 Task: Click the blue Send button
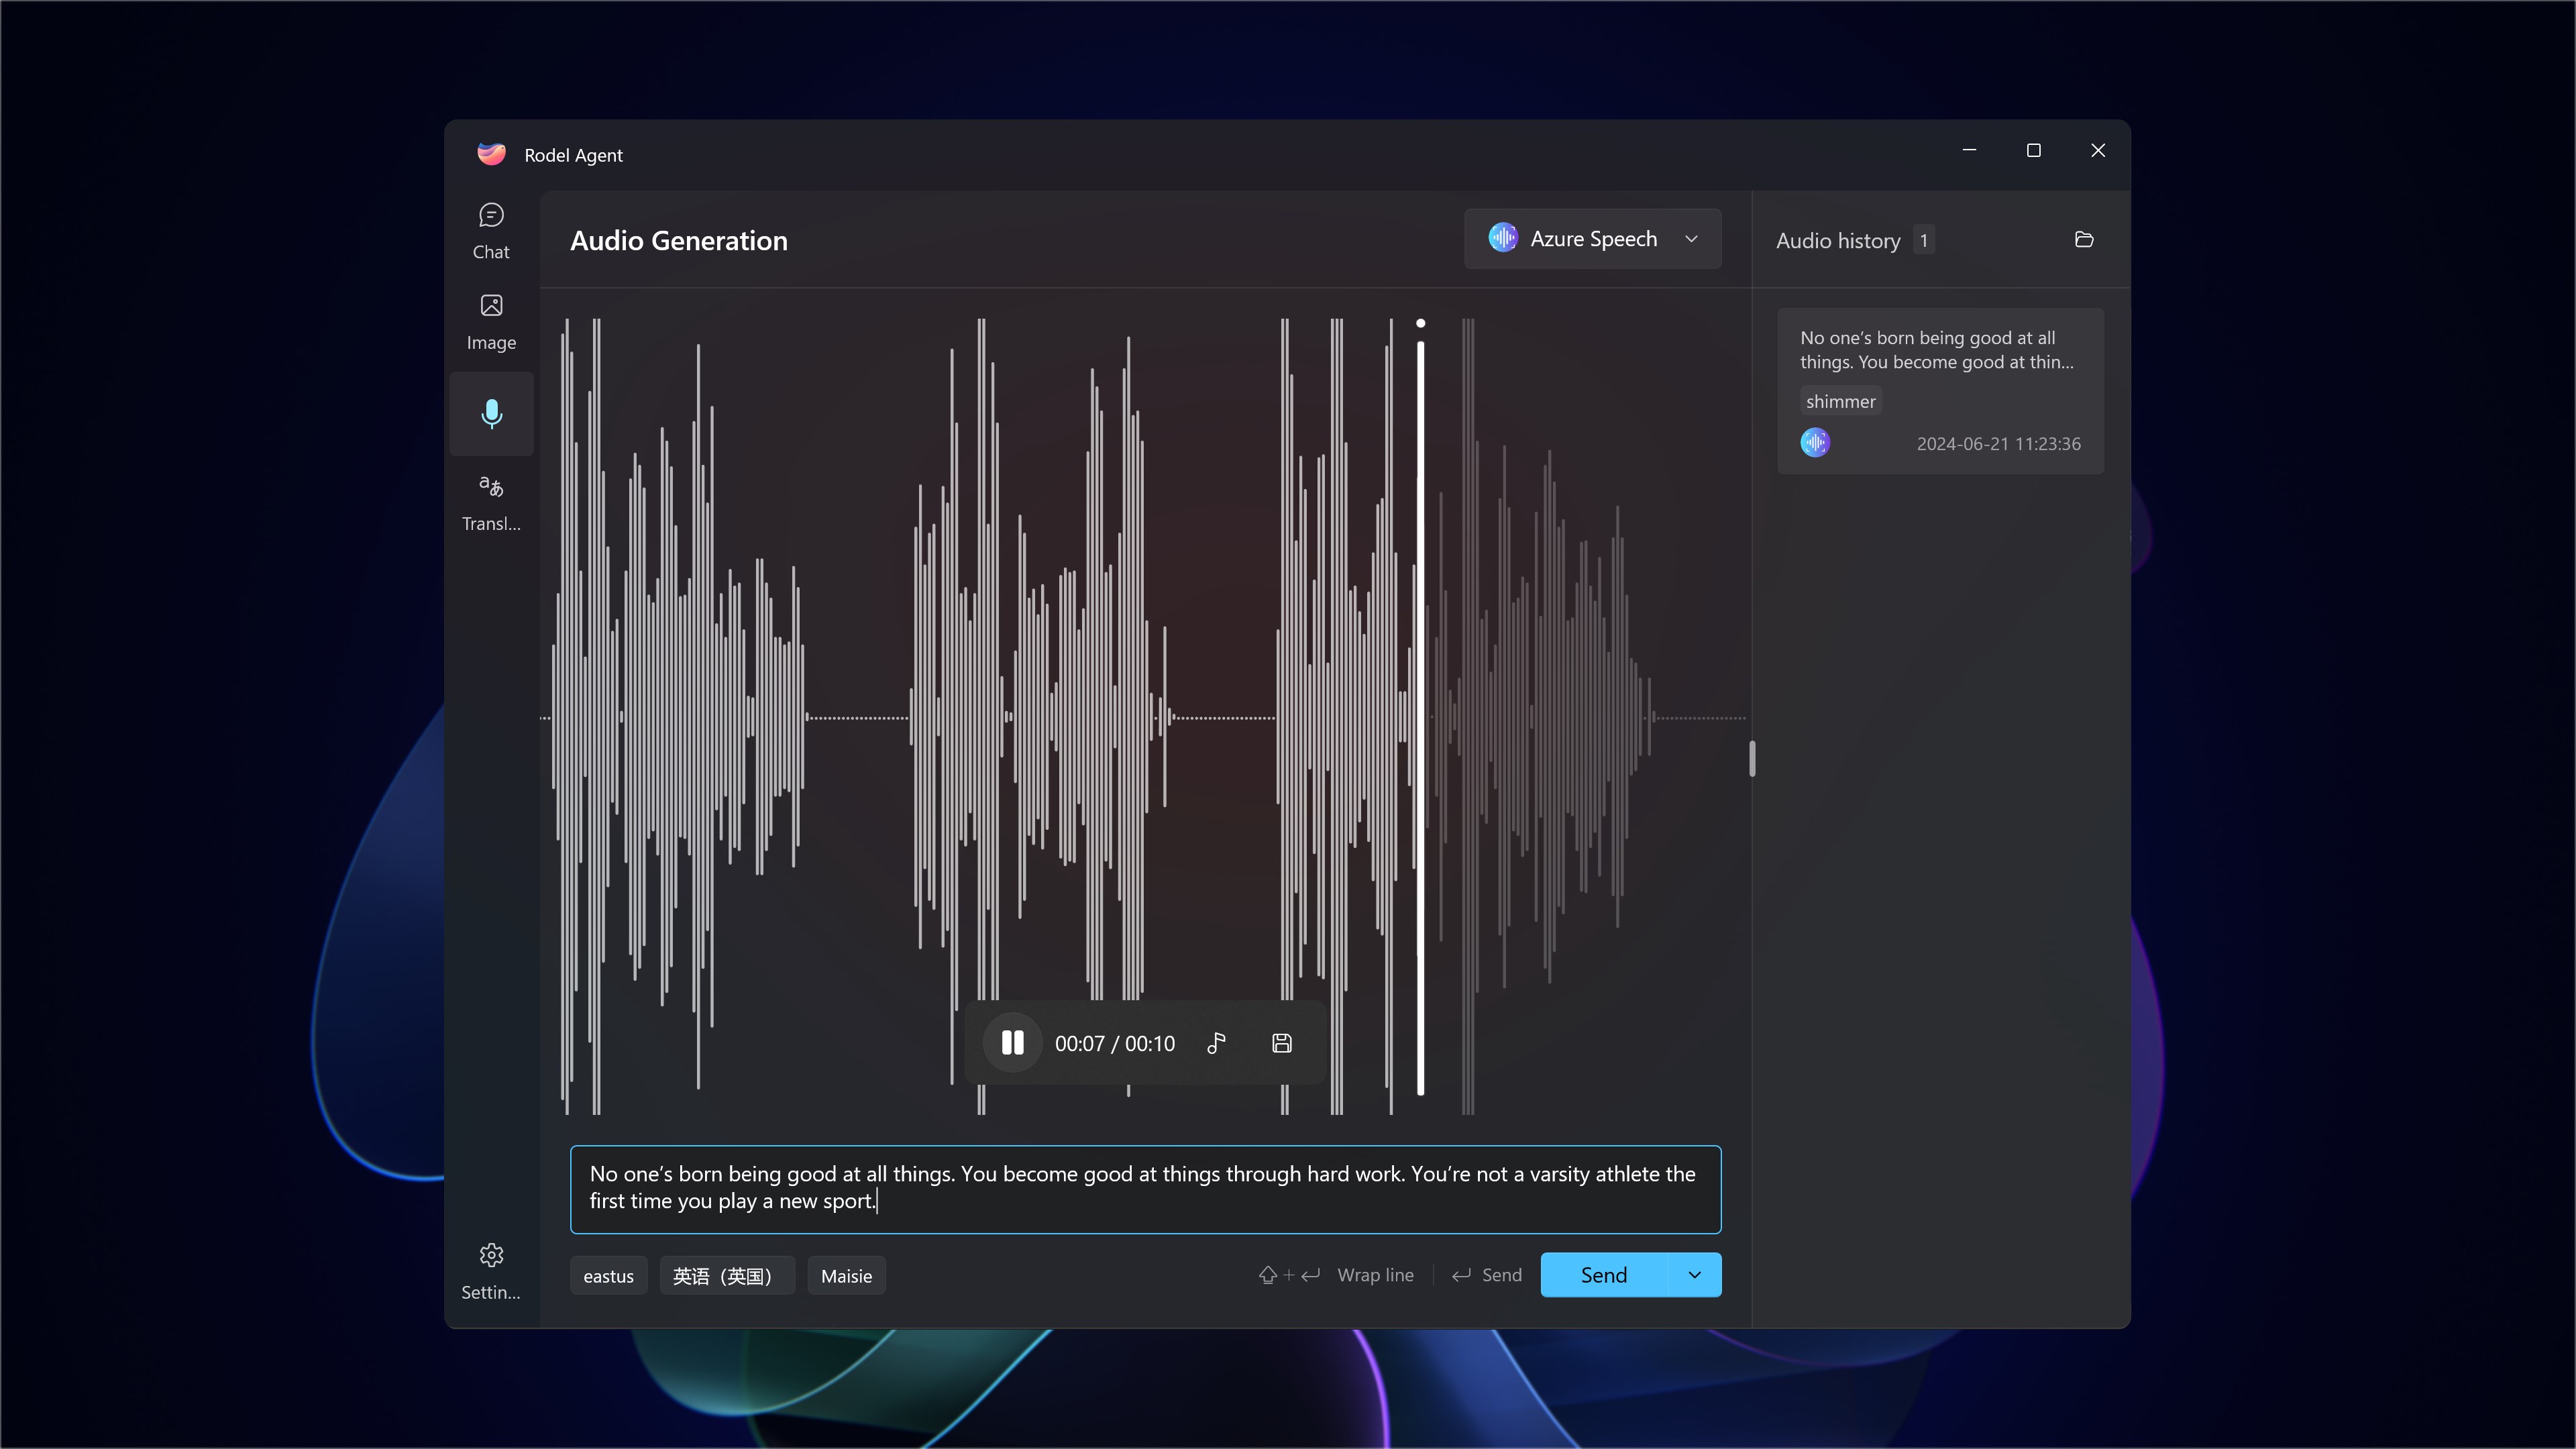[x=1603, y=1275]
